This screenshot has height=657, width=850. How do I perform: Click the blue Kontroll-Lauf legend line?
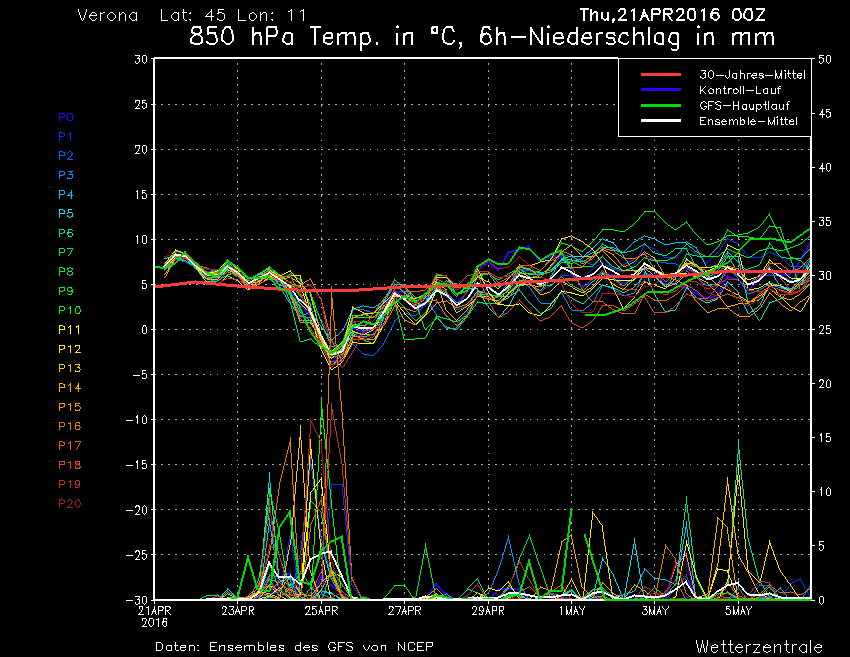[660, 90]
